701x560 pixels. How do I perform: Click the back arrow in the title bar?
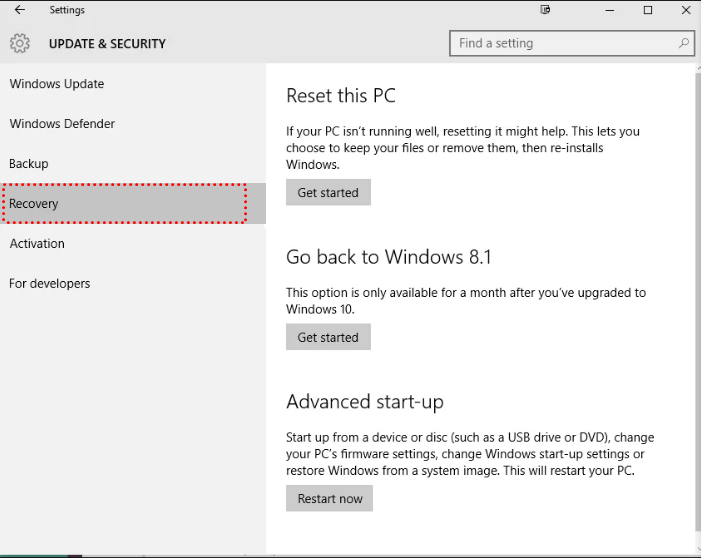[20, 10]
